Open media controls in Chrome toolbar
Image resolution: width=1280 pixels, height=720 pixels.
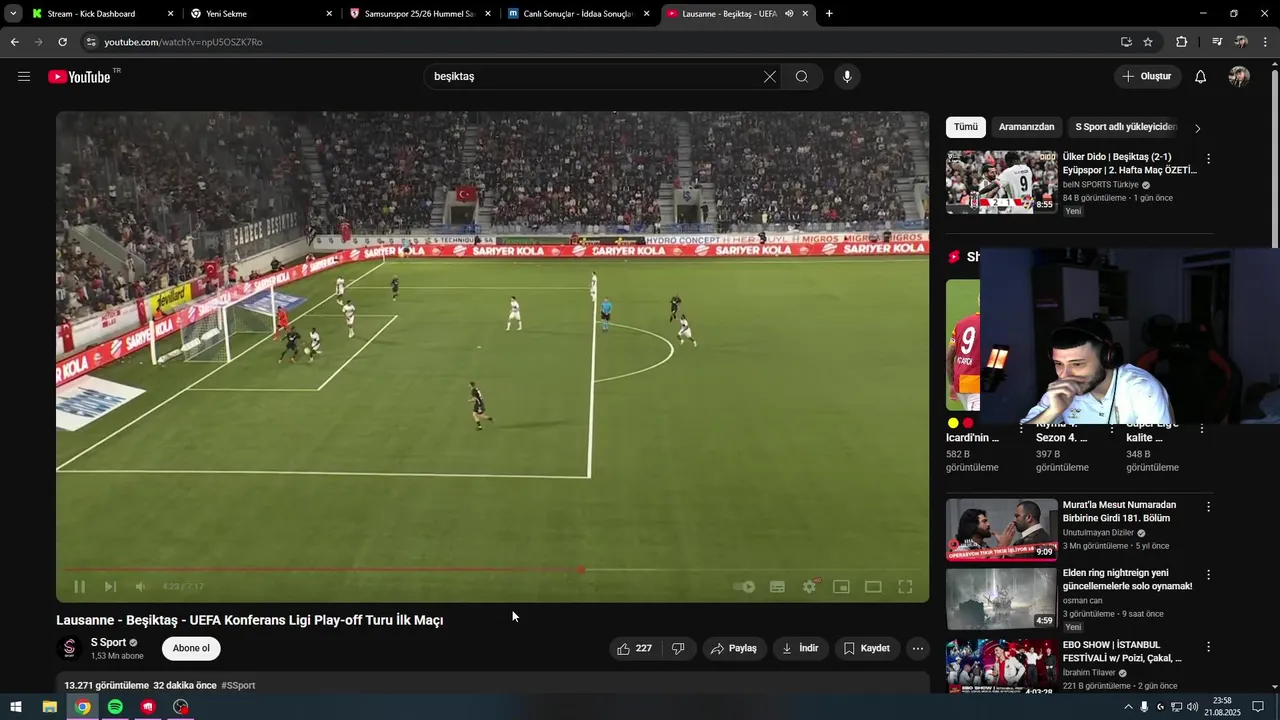pyautogui.click(x=1217, y=42)
